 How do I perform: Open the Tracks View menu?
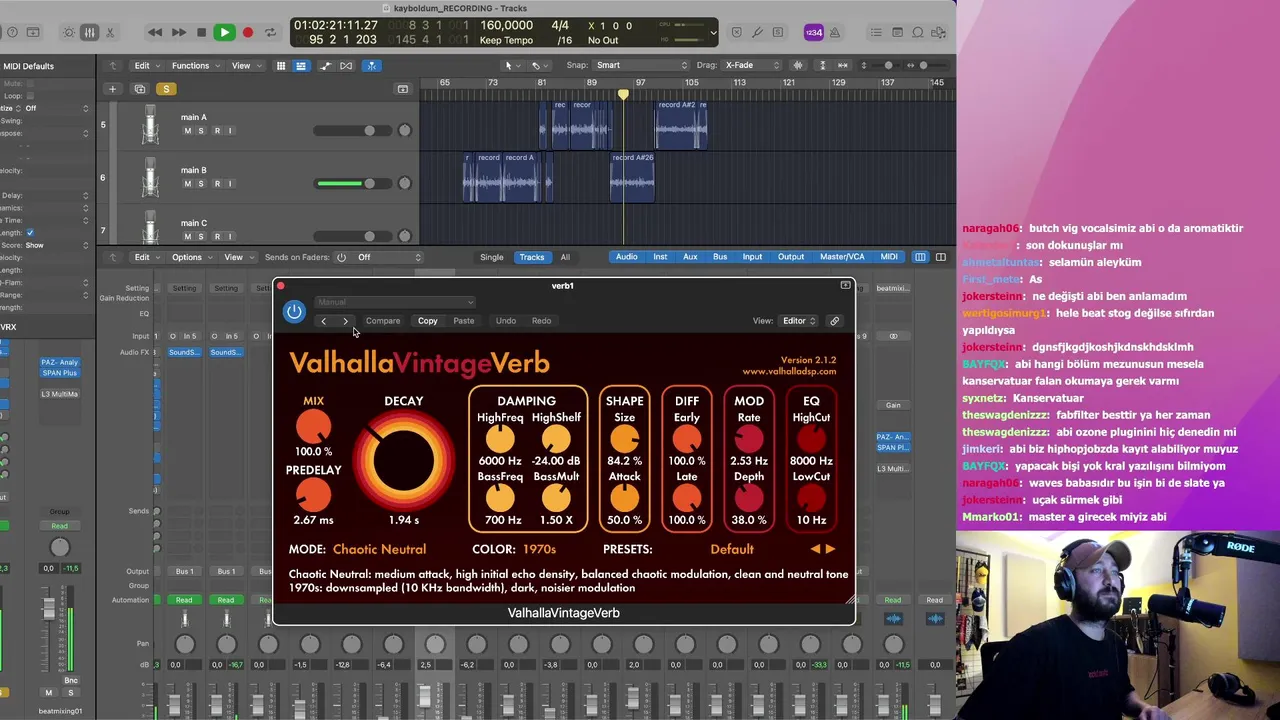(x=245, y=66)
